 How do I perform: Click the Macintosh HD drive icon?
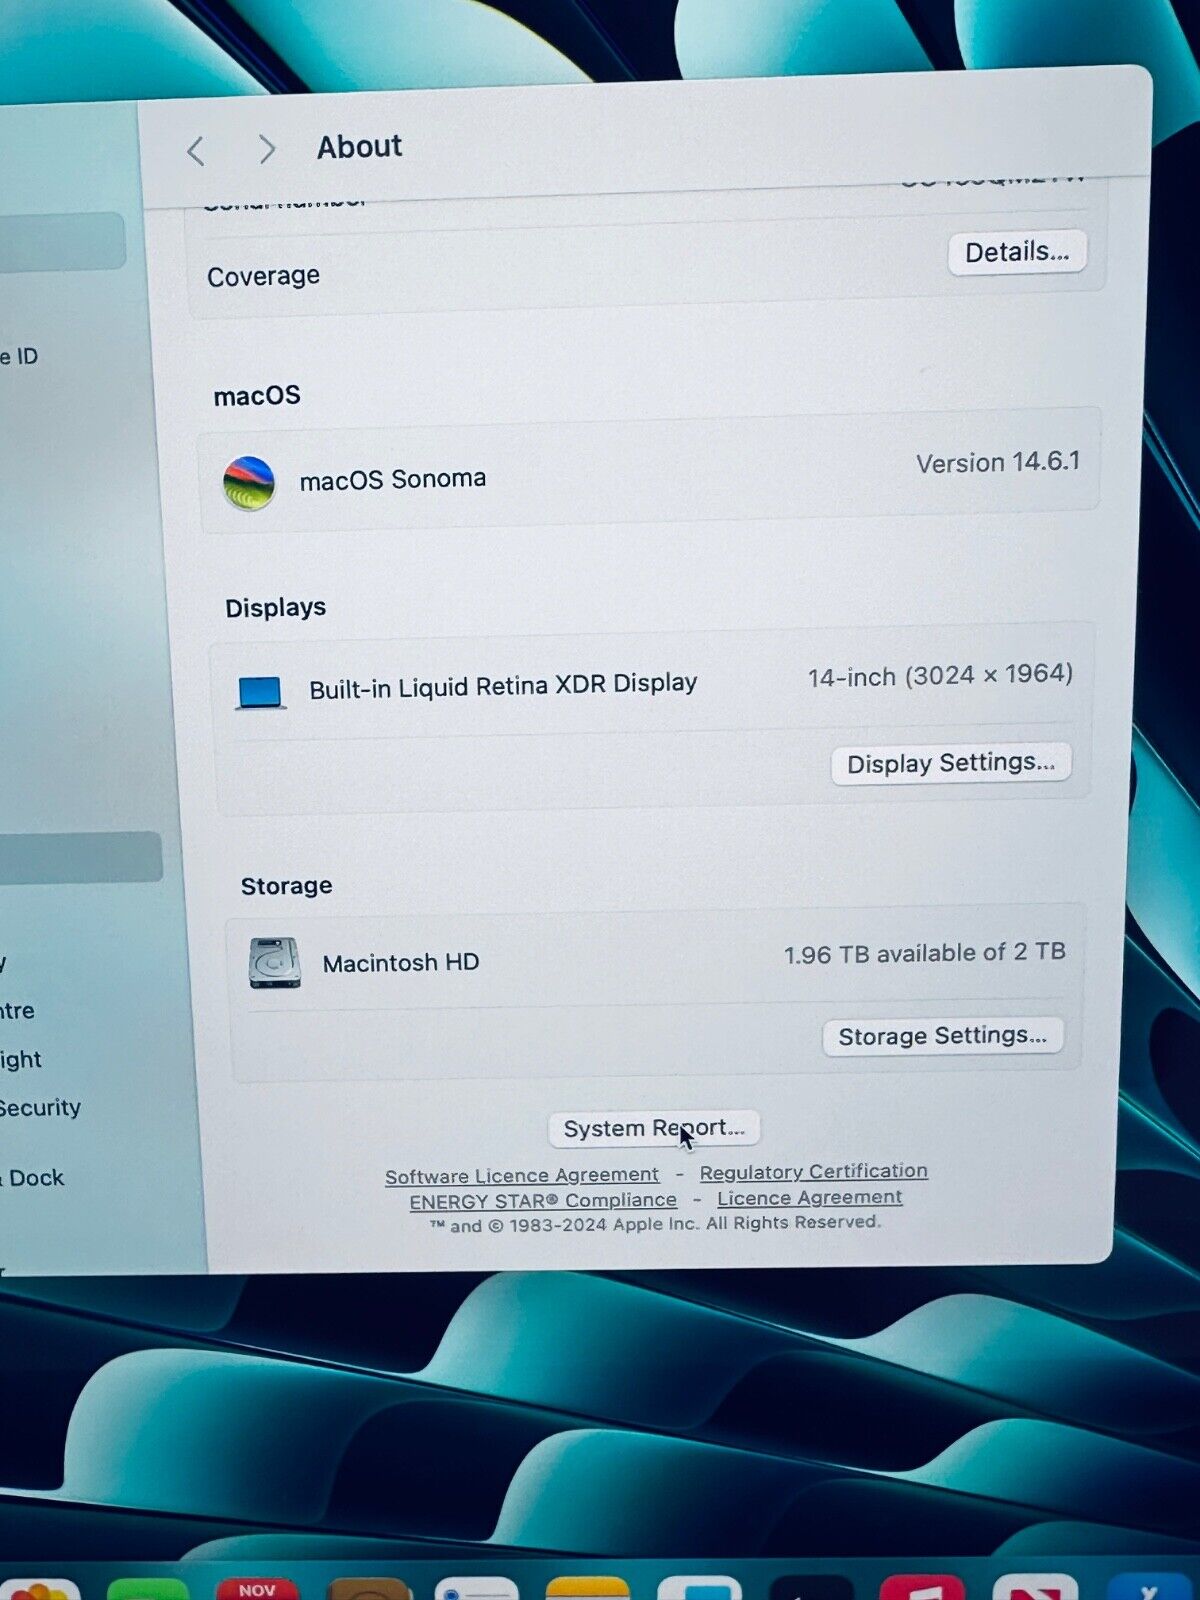[275, 964]
